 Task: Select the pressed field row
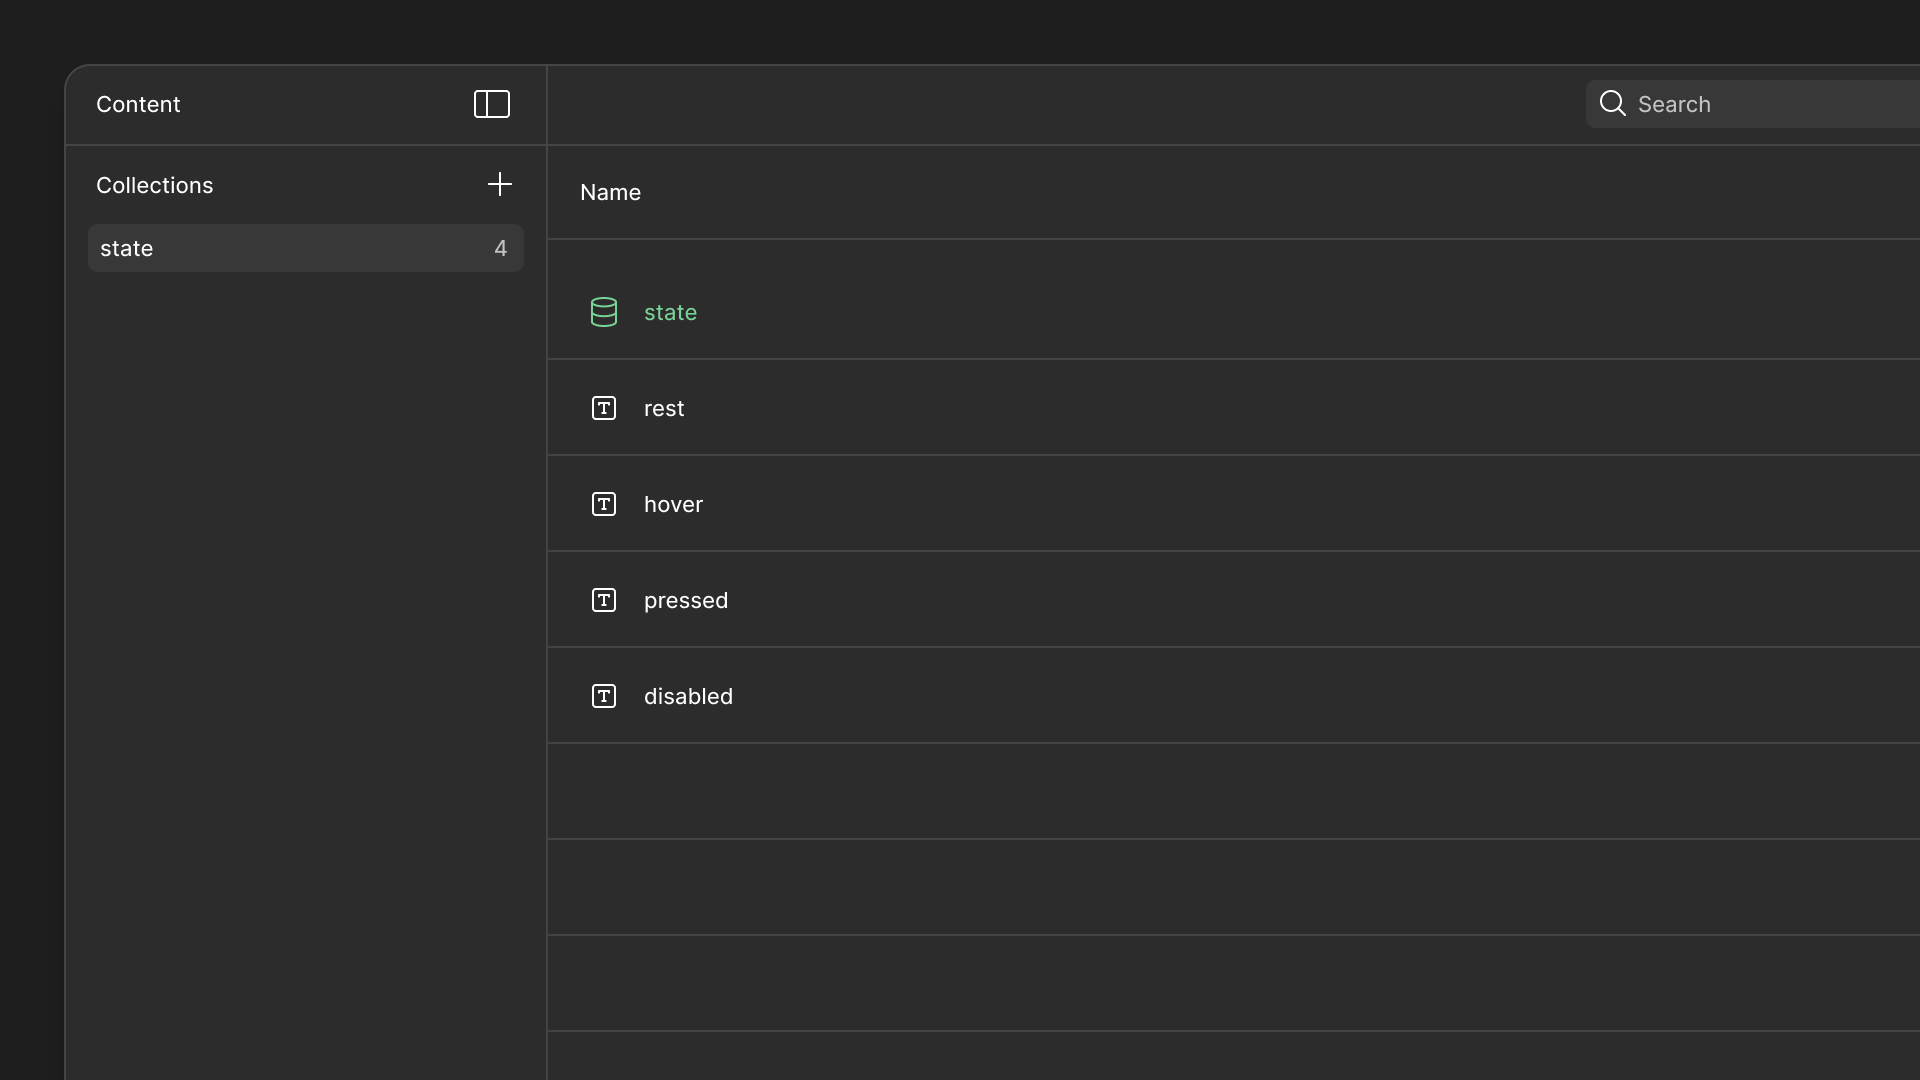point(1234,600)
